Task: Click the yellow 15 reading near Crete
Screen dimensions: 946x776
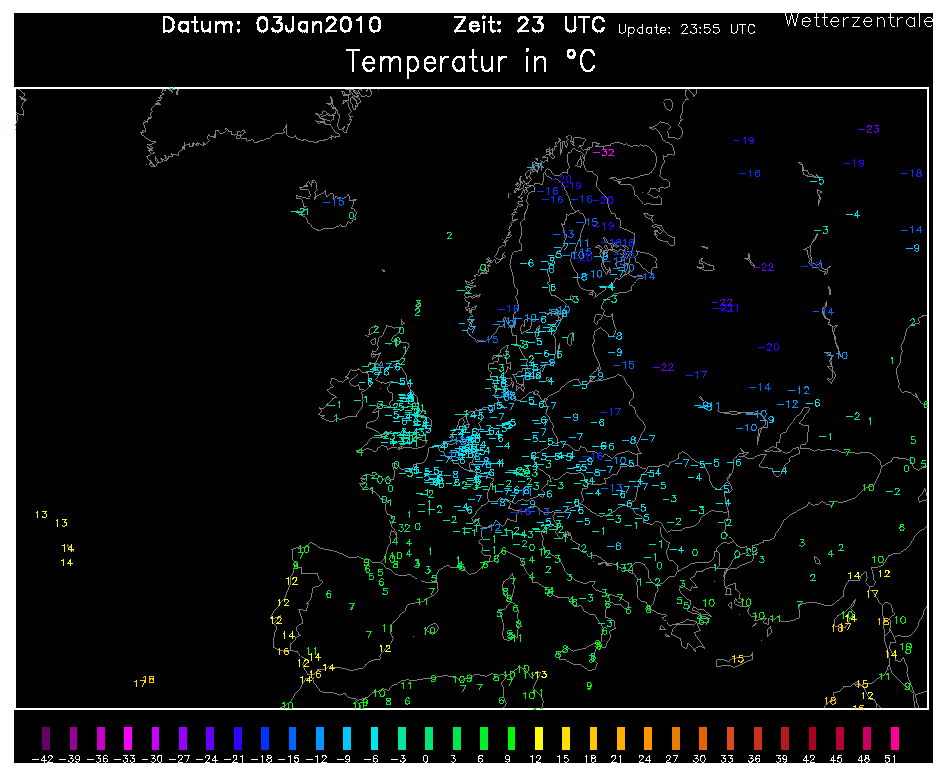Action: (x=740, y=659)
